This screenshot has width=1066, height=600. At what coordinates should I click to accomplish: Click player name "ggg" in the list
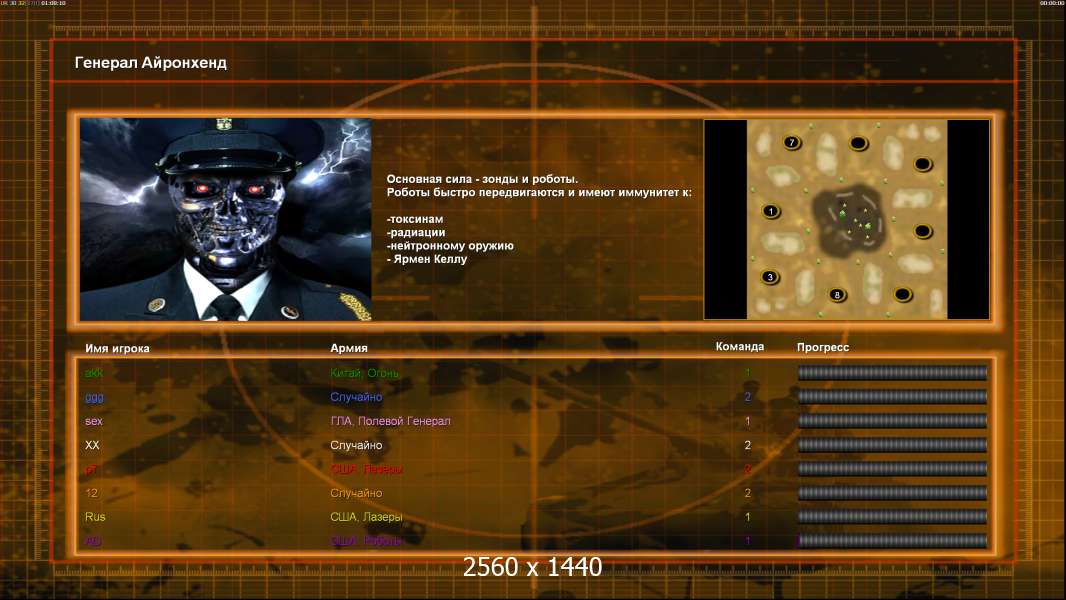click(94, 397)
